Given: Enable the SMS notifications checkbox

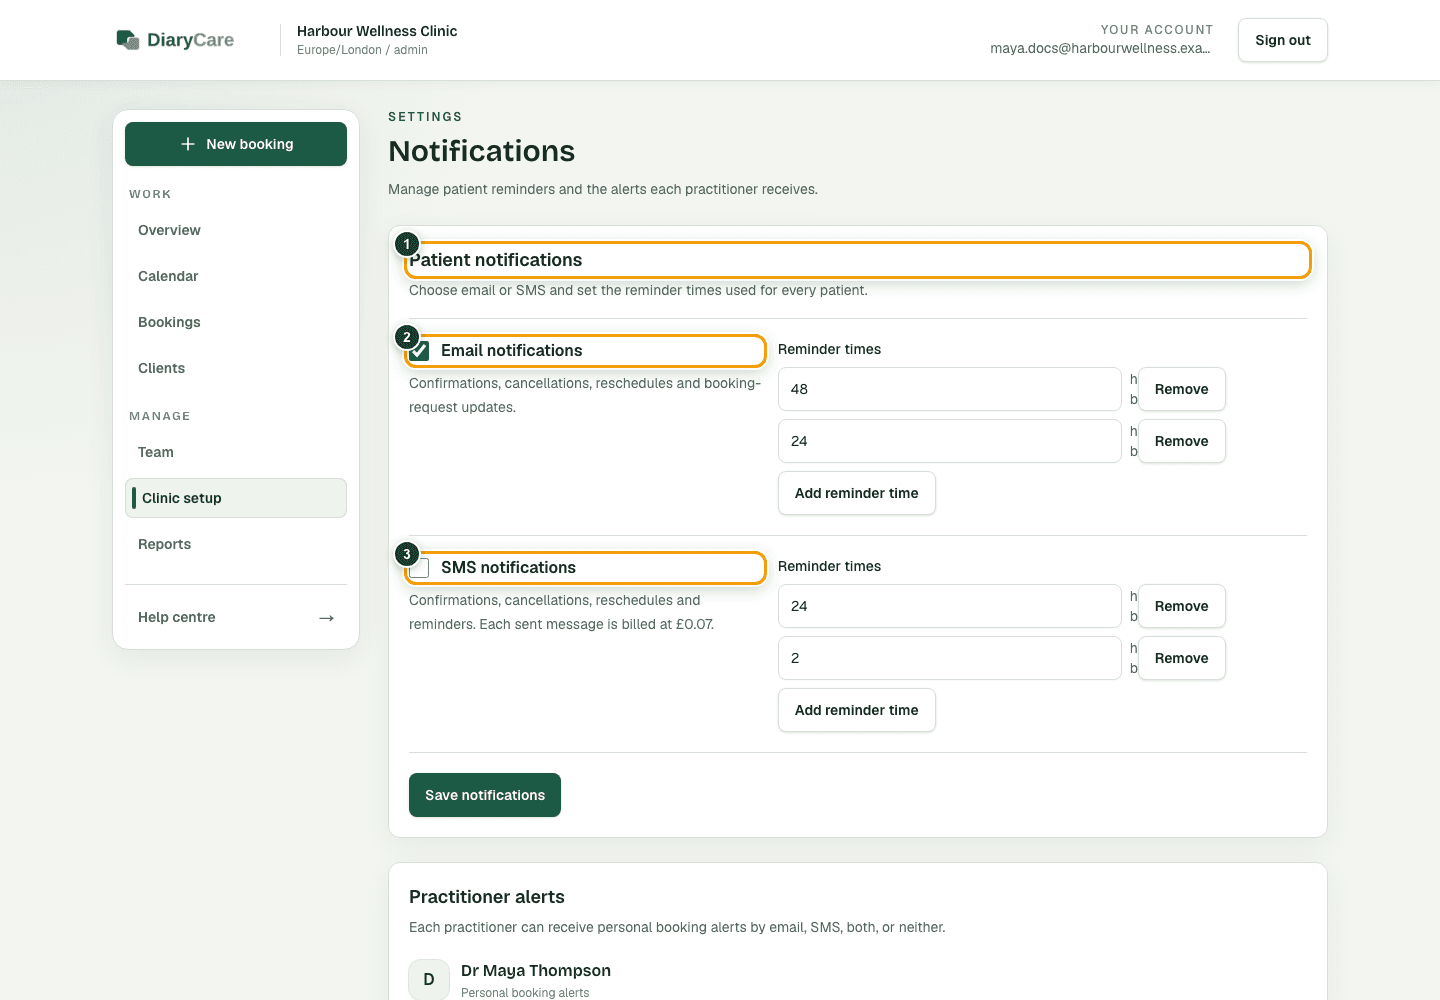Looking at the screenshot, I should 420,568.
